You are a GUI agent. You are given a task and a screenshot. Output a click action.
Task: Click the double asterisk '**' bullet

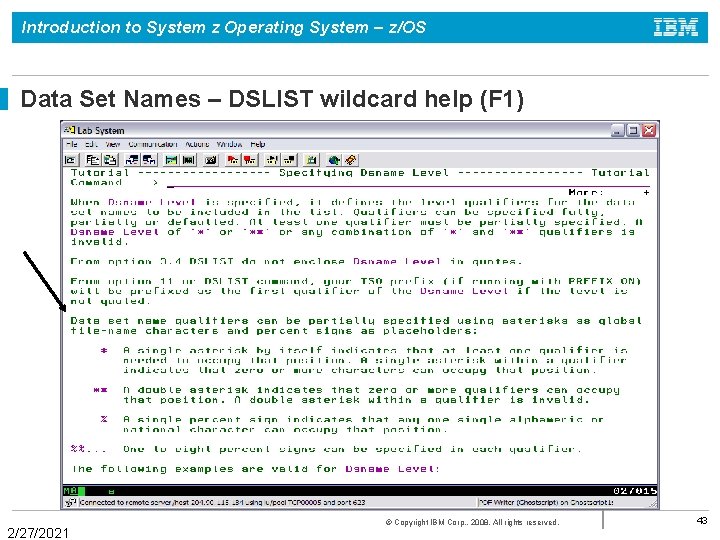pyautogui.click(x=101, y=390)
